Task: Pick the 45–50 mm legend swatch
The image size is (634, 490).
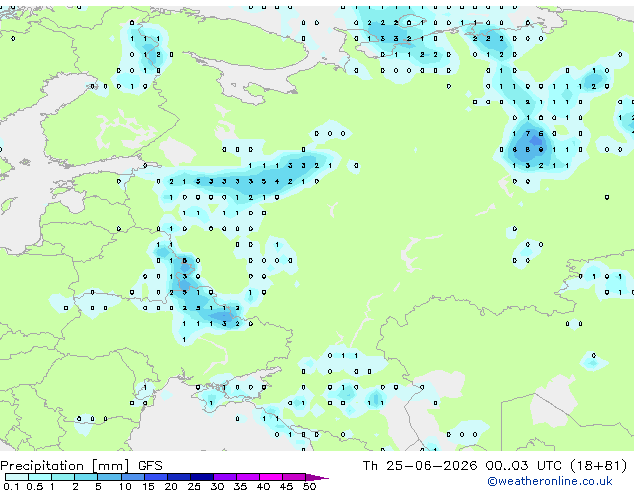Action: click(294, 477)
